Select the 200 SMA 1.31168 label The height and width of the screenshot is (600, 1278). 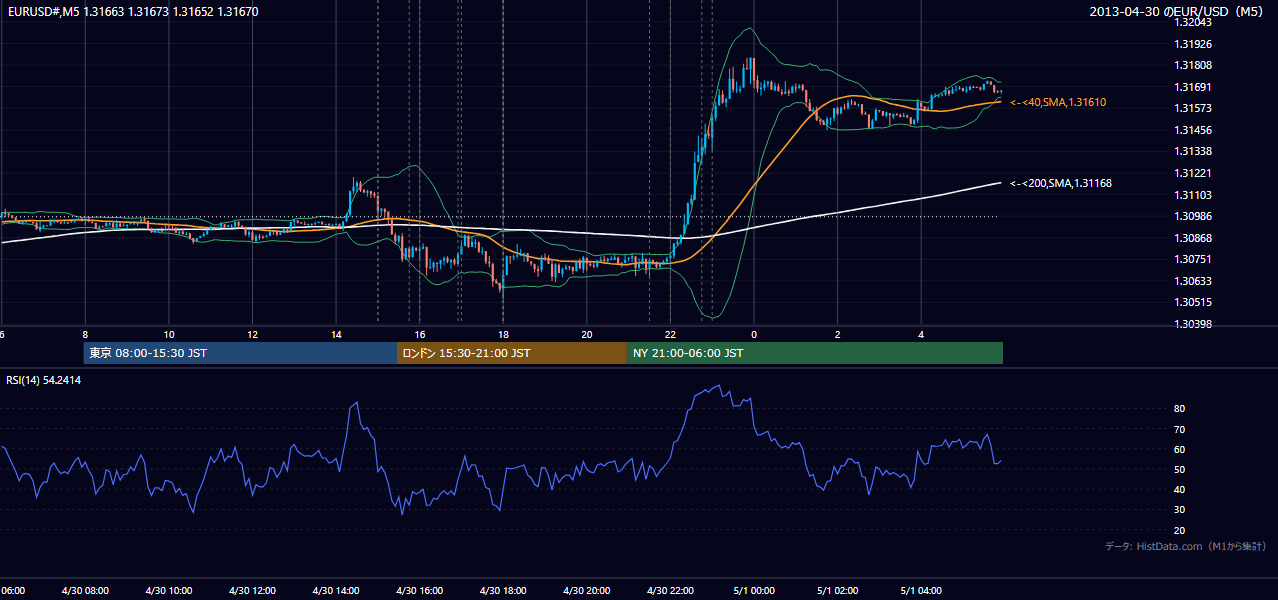(x=1061, y=183)
